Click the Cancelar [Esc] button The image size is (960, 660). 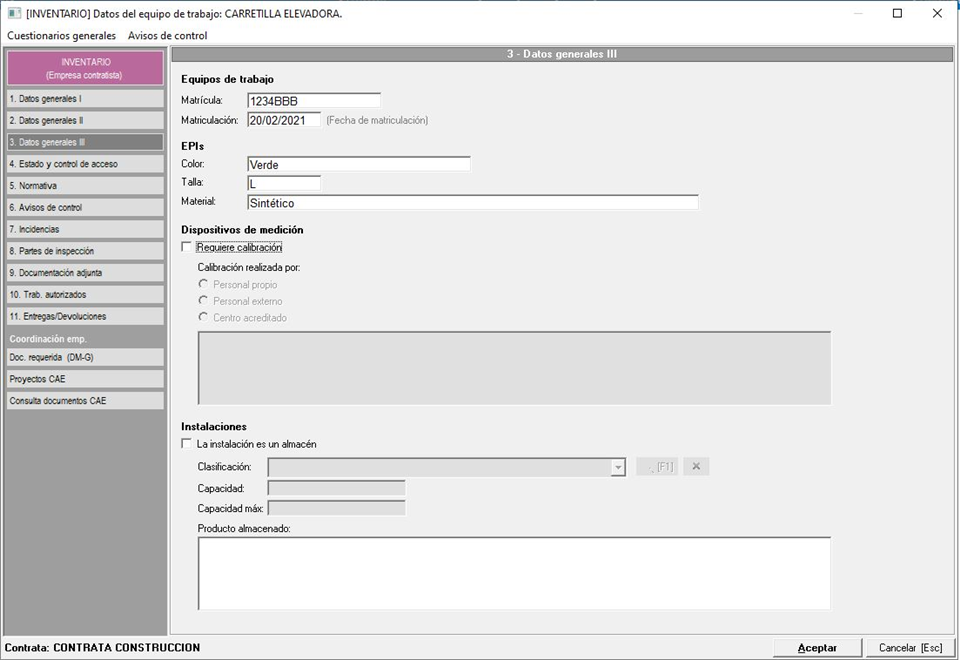pyautogui.click(x=910, y=647)
